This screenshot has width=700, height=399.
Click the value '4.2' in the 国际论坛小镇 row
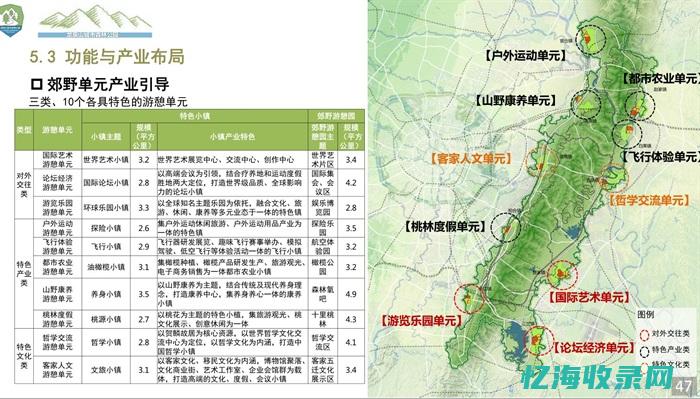click(x=351, y=183)
